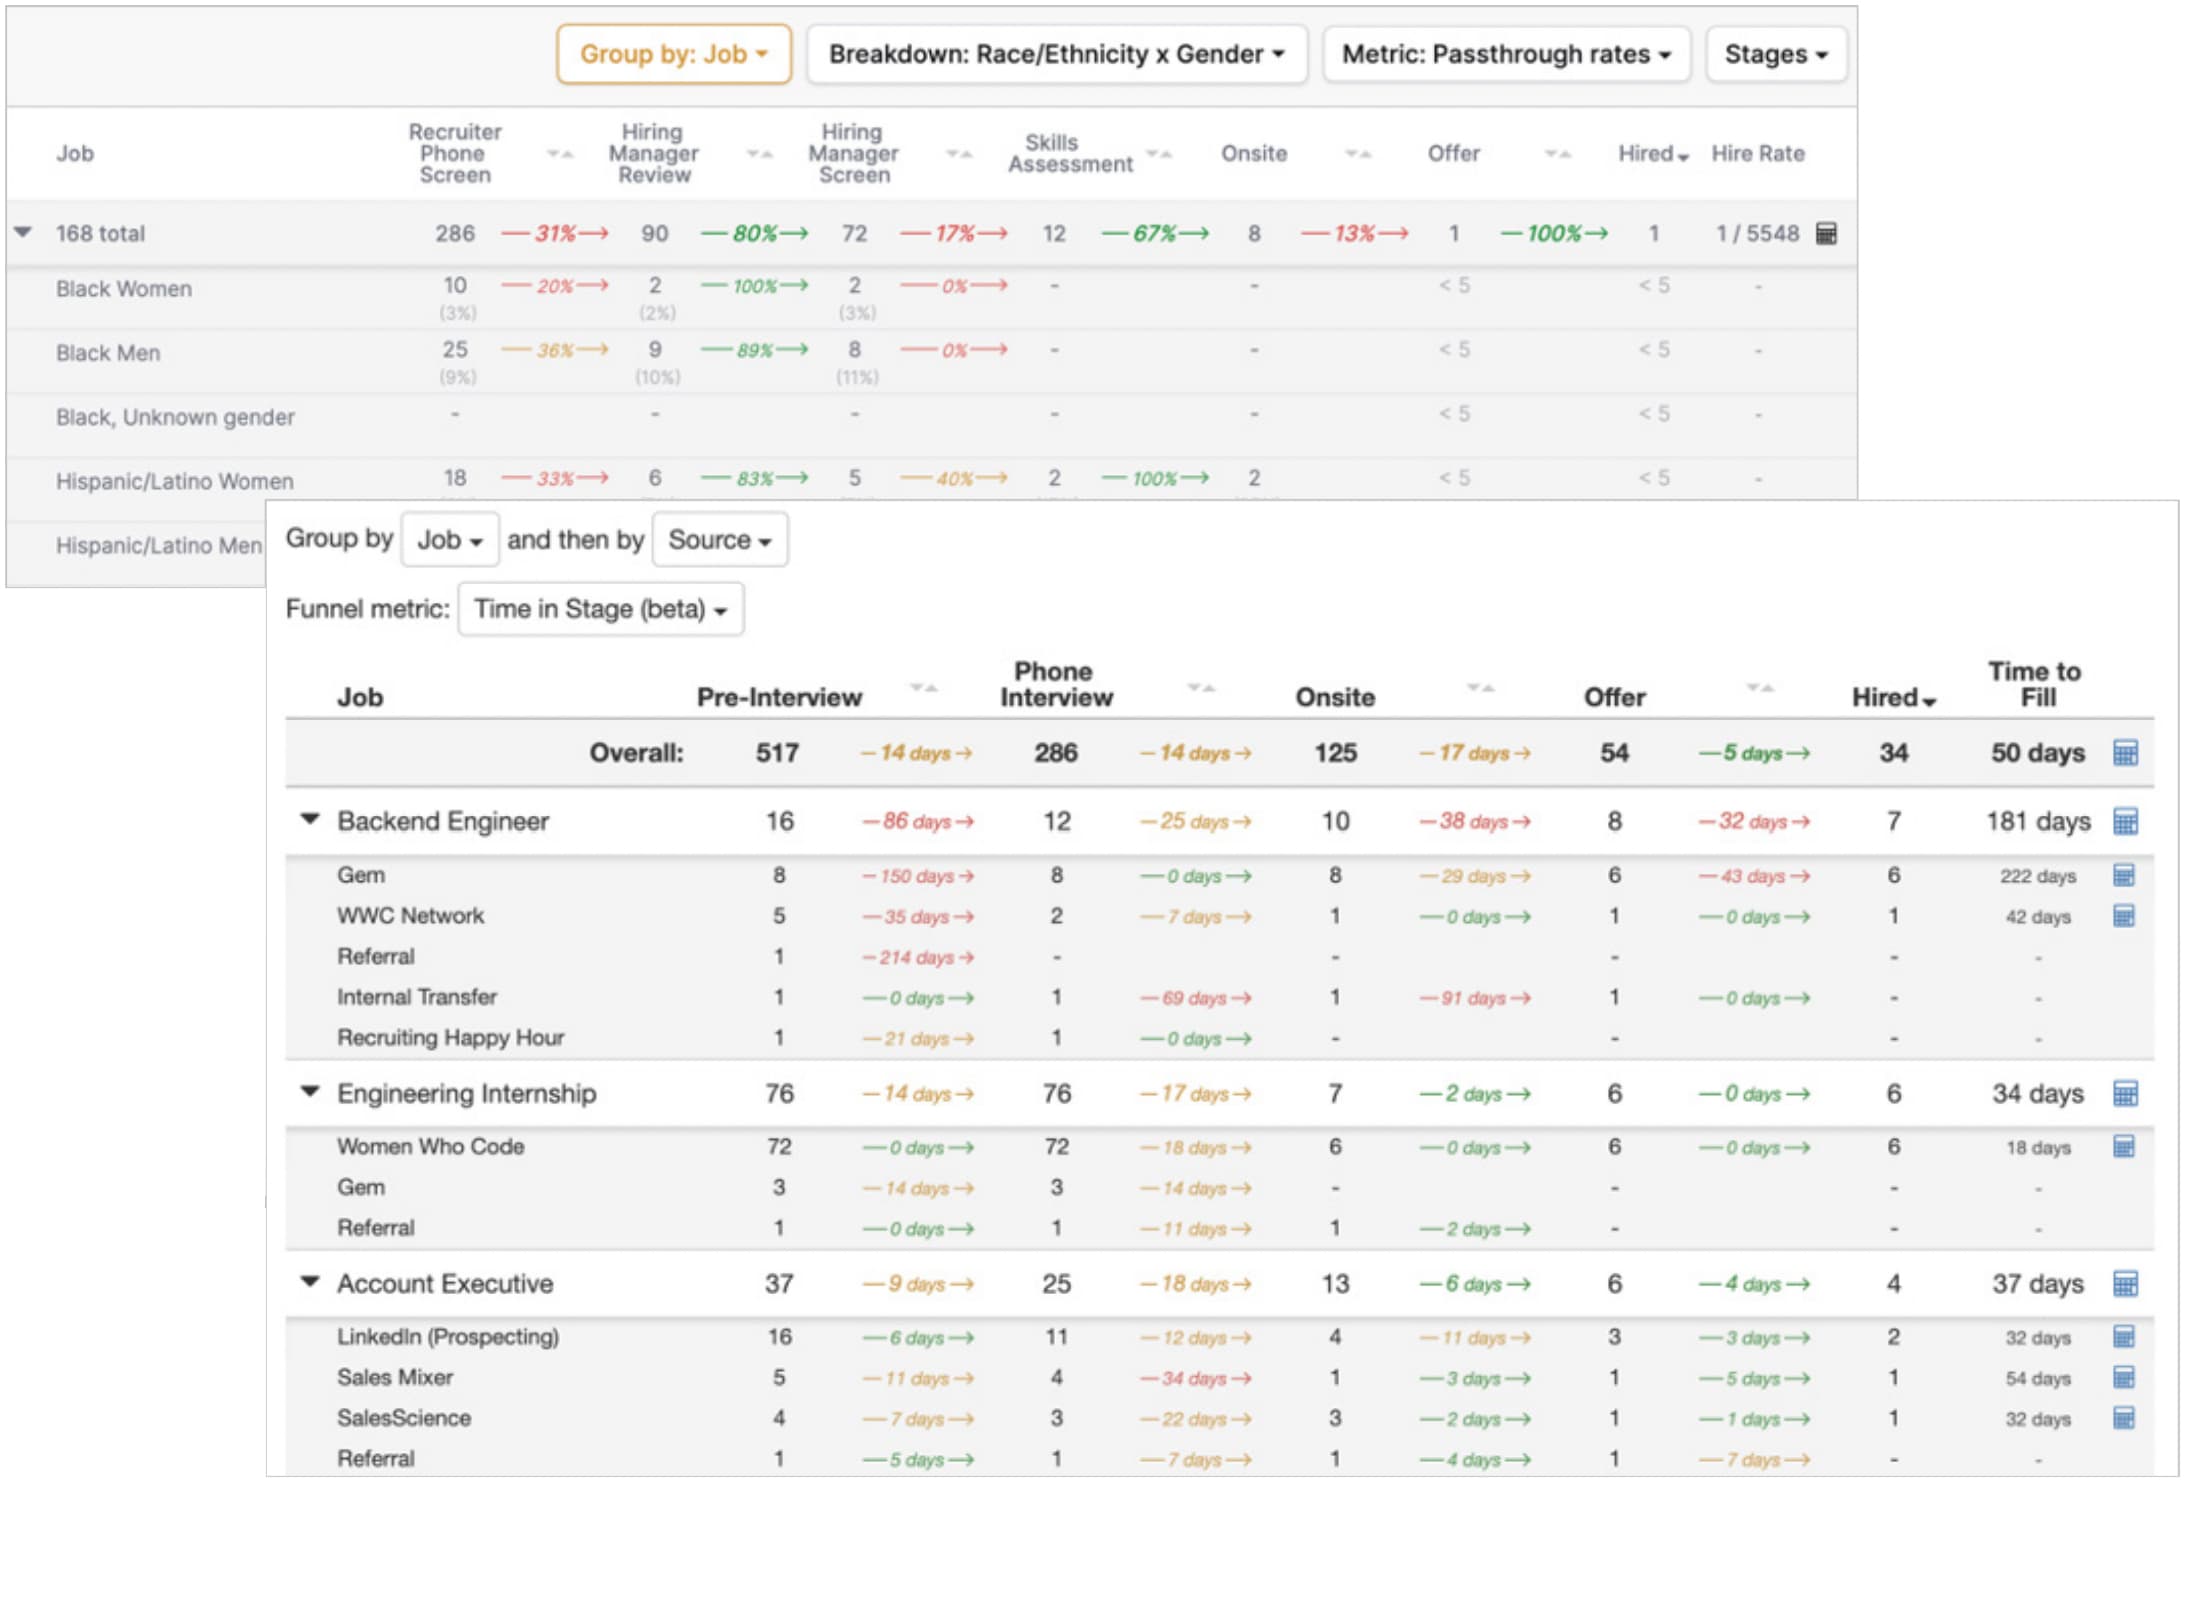2185x1613 pixels.
Task: Click calculator icon for Sales Mixer row
Action: (x=2124, y=1377)
